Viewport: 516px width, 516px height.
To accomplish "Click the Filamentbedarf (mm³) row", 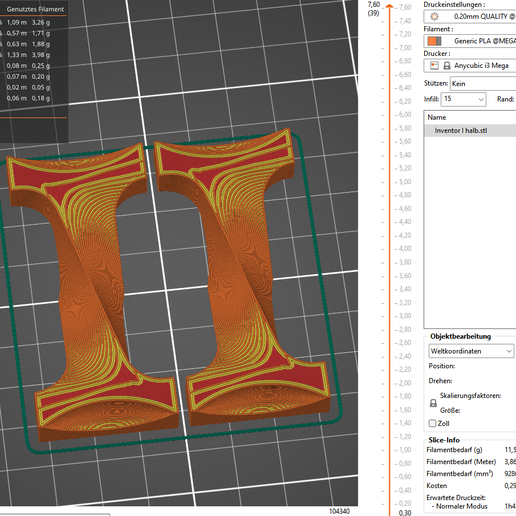I will tap(471, 474).
